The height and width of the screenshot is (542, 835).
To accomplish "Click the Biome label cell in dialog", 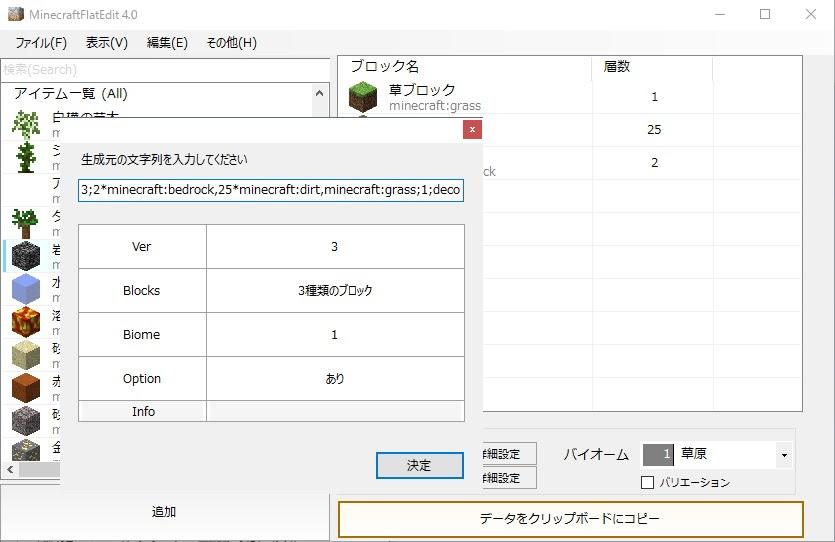I will click(x=142, y=334).
